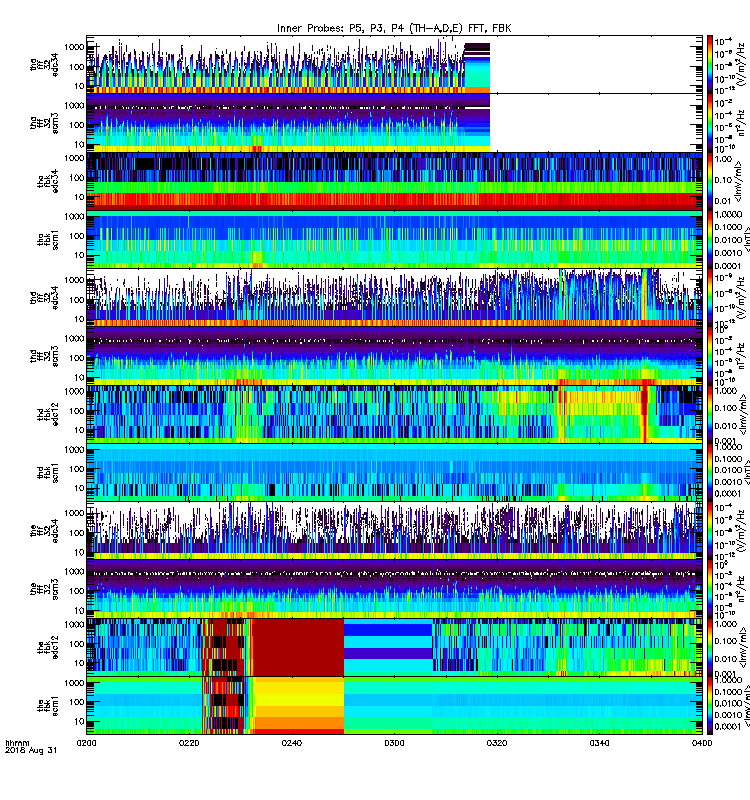Click inside the the fff edc34 spectrogram
This screenshot has width=750, height=800.
[394, 531]
